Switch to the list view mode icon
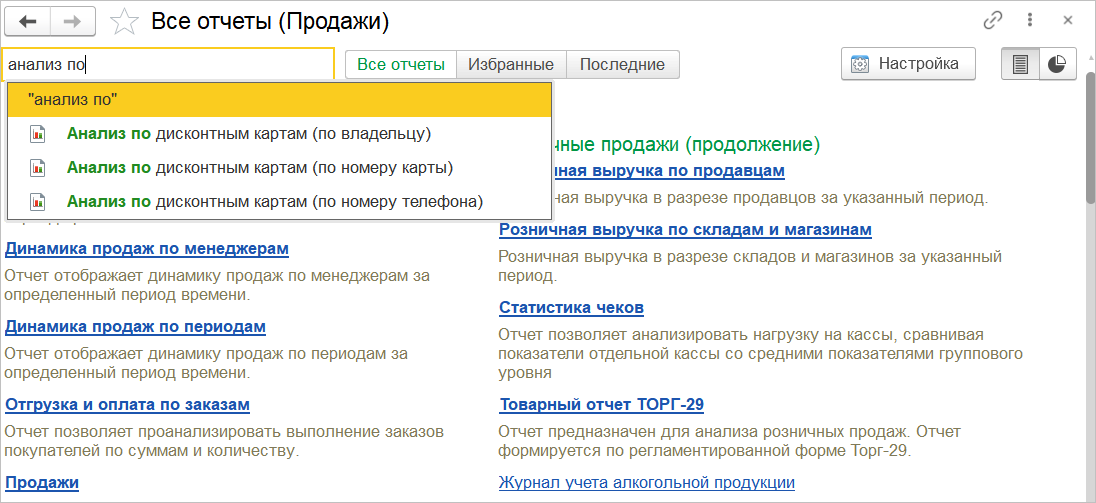 pyautogui.click(x=1021, y=64)
